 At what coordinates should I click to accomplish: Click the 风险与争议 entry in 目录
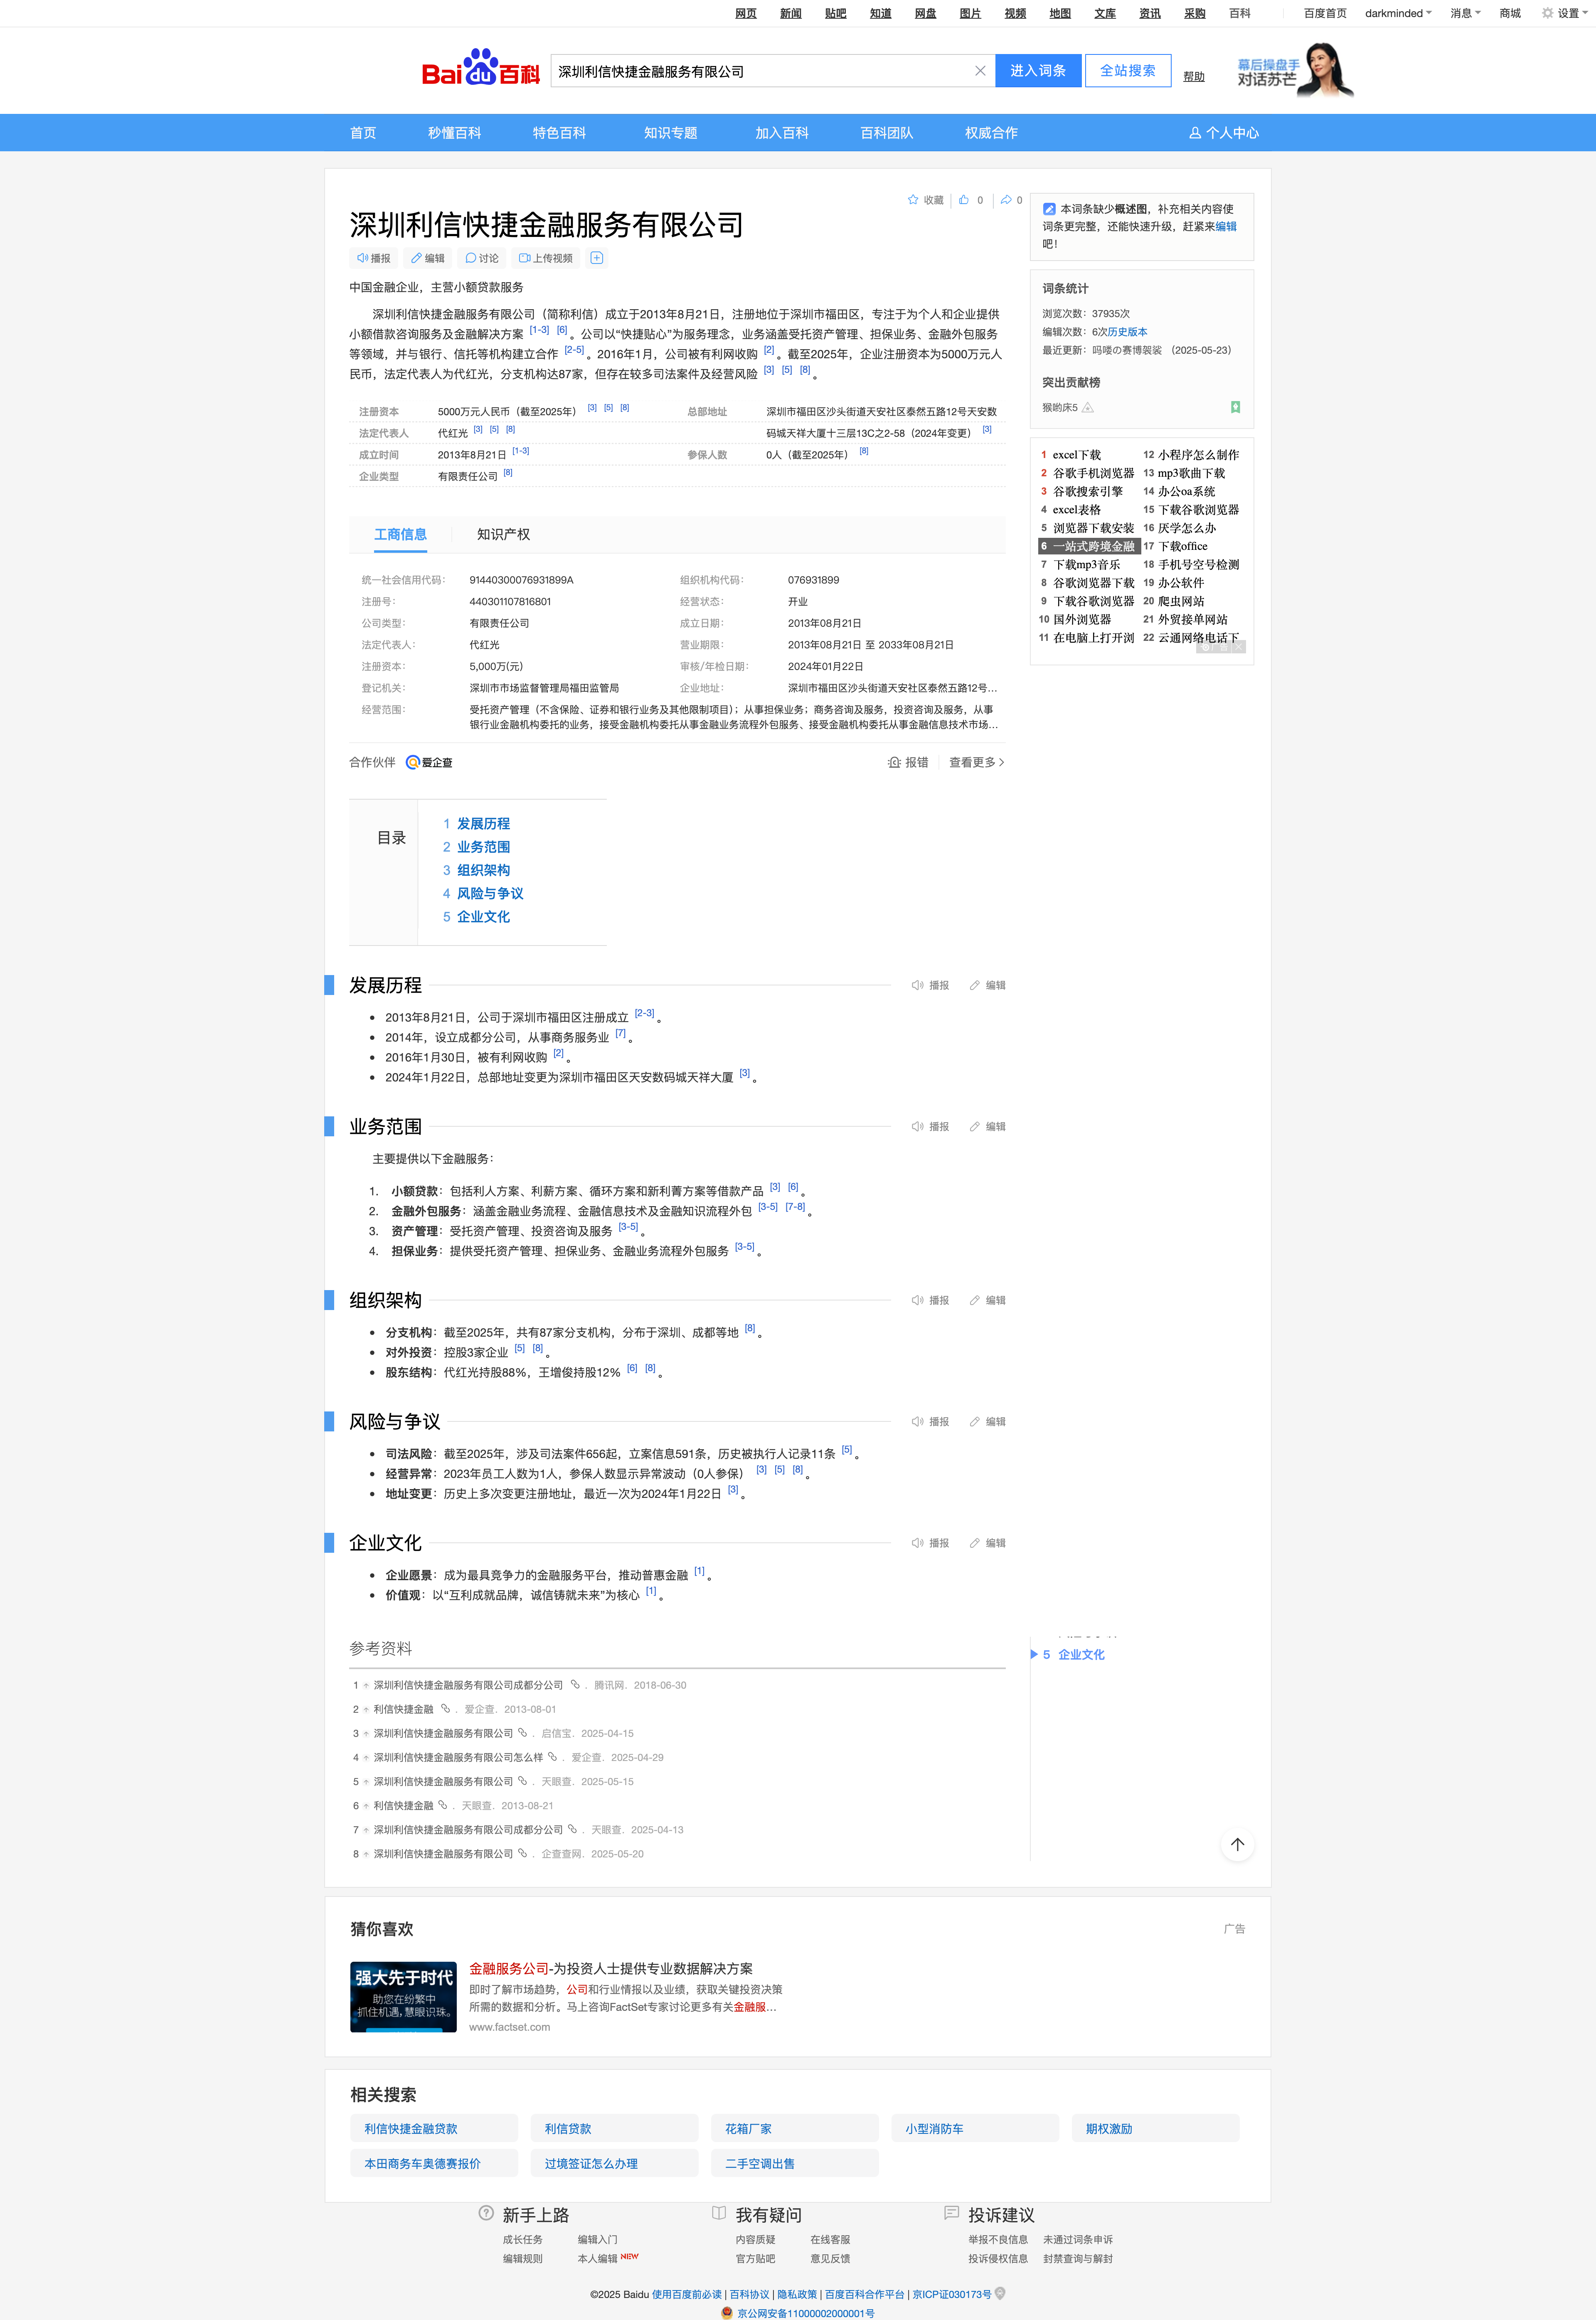point(490,893)
